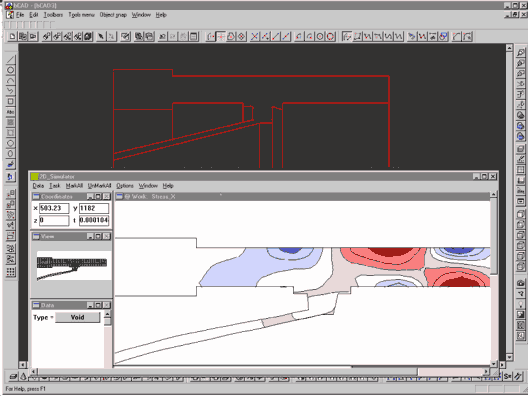
Task: Select the Arc drawing tool
Action: [x=10, y=80]
